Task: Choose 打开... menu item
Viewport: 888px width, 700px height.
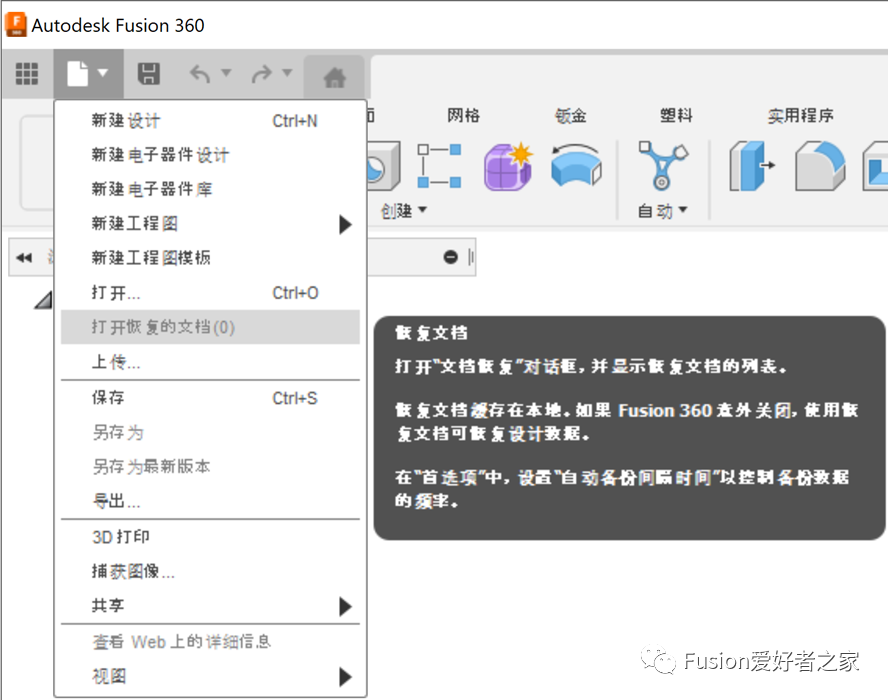Action: [210, 293]
